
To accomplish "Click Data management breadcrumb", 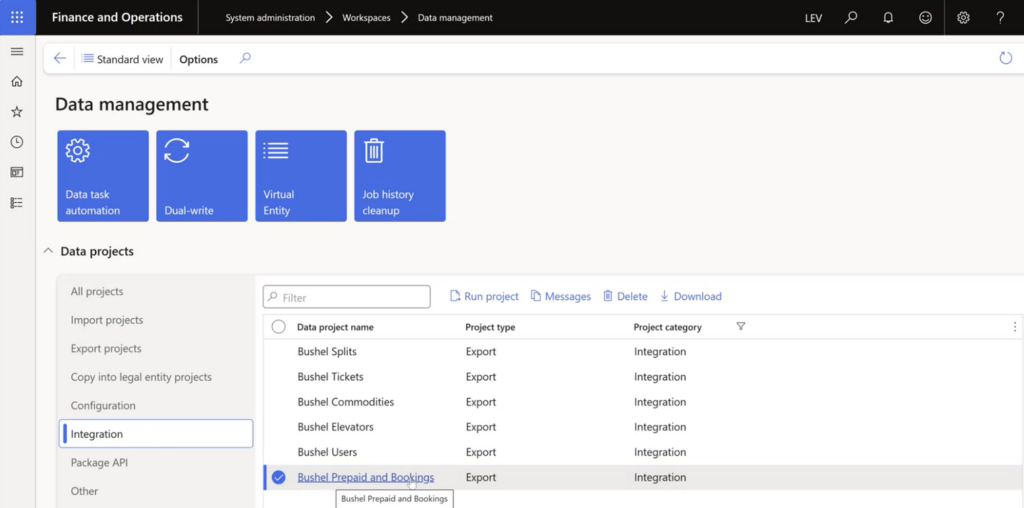I will (x=455, y=18).
